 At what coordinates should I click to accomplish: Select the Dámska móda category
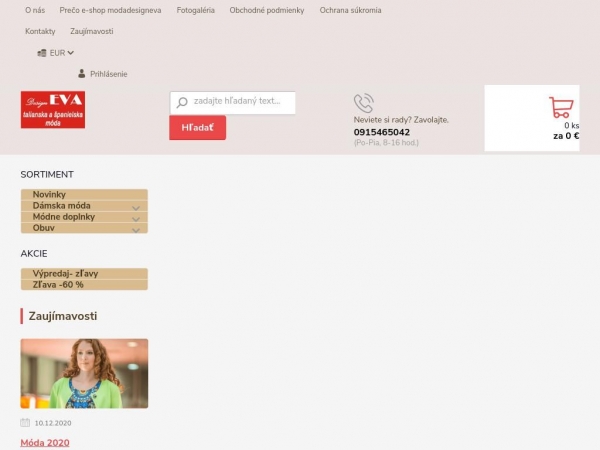click(x=84, y=205)
